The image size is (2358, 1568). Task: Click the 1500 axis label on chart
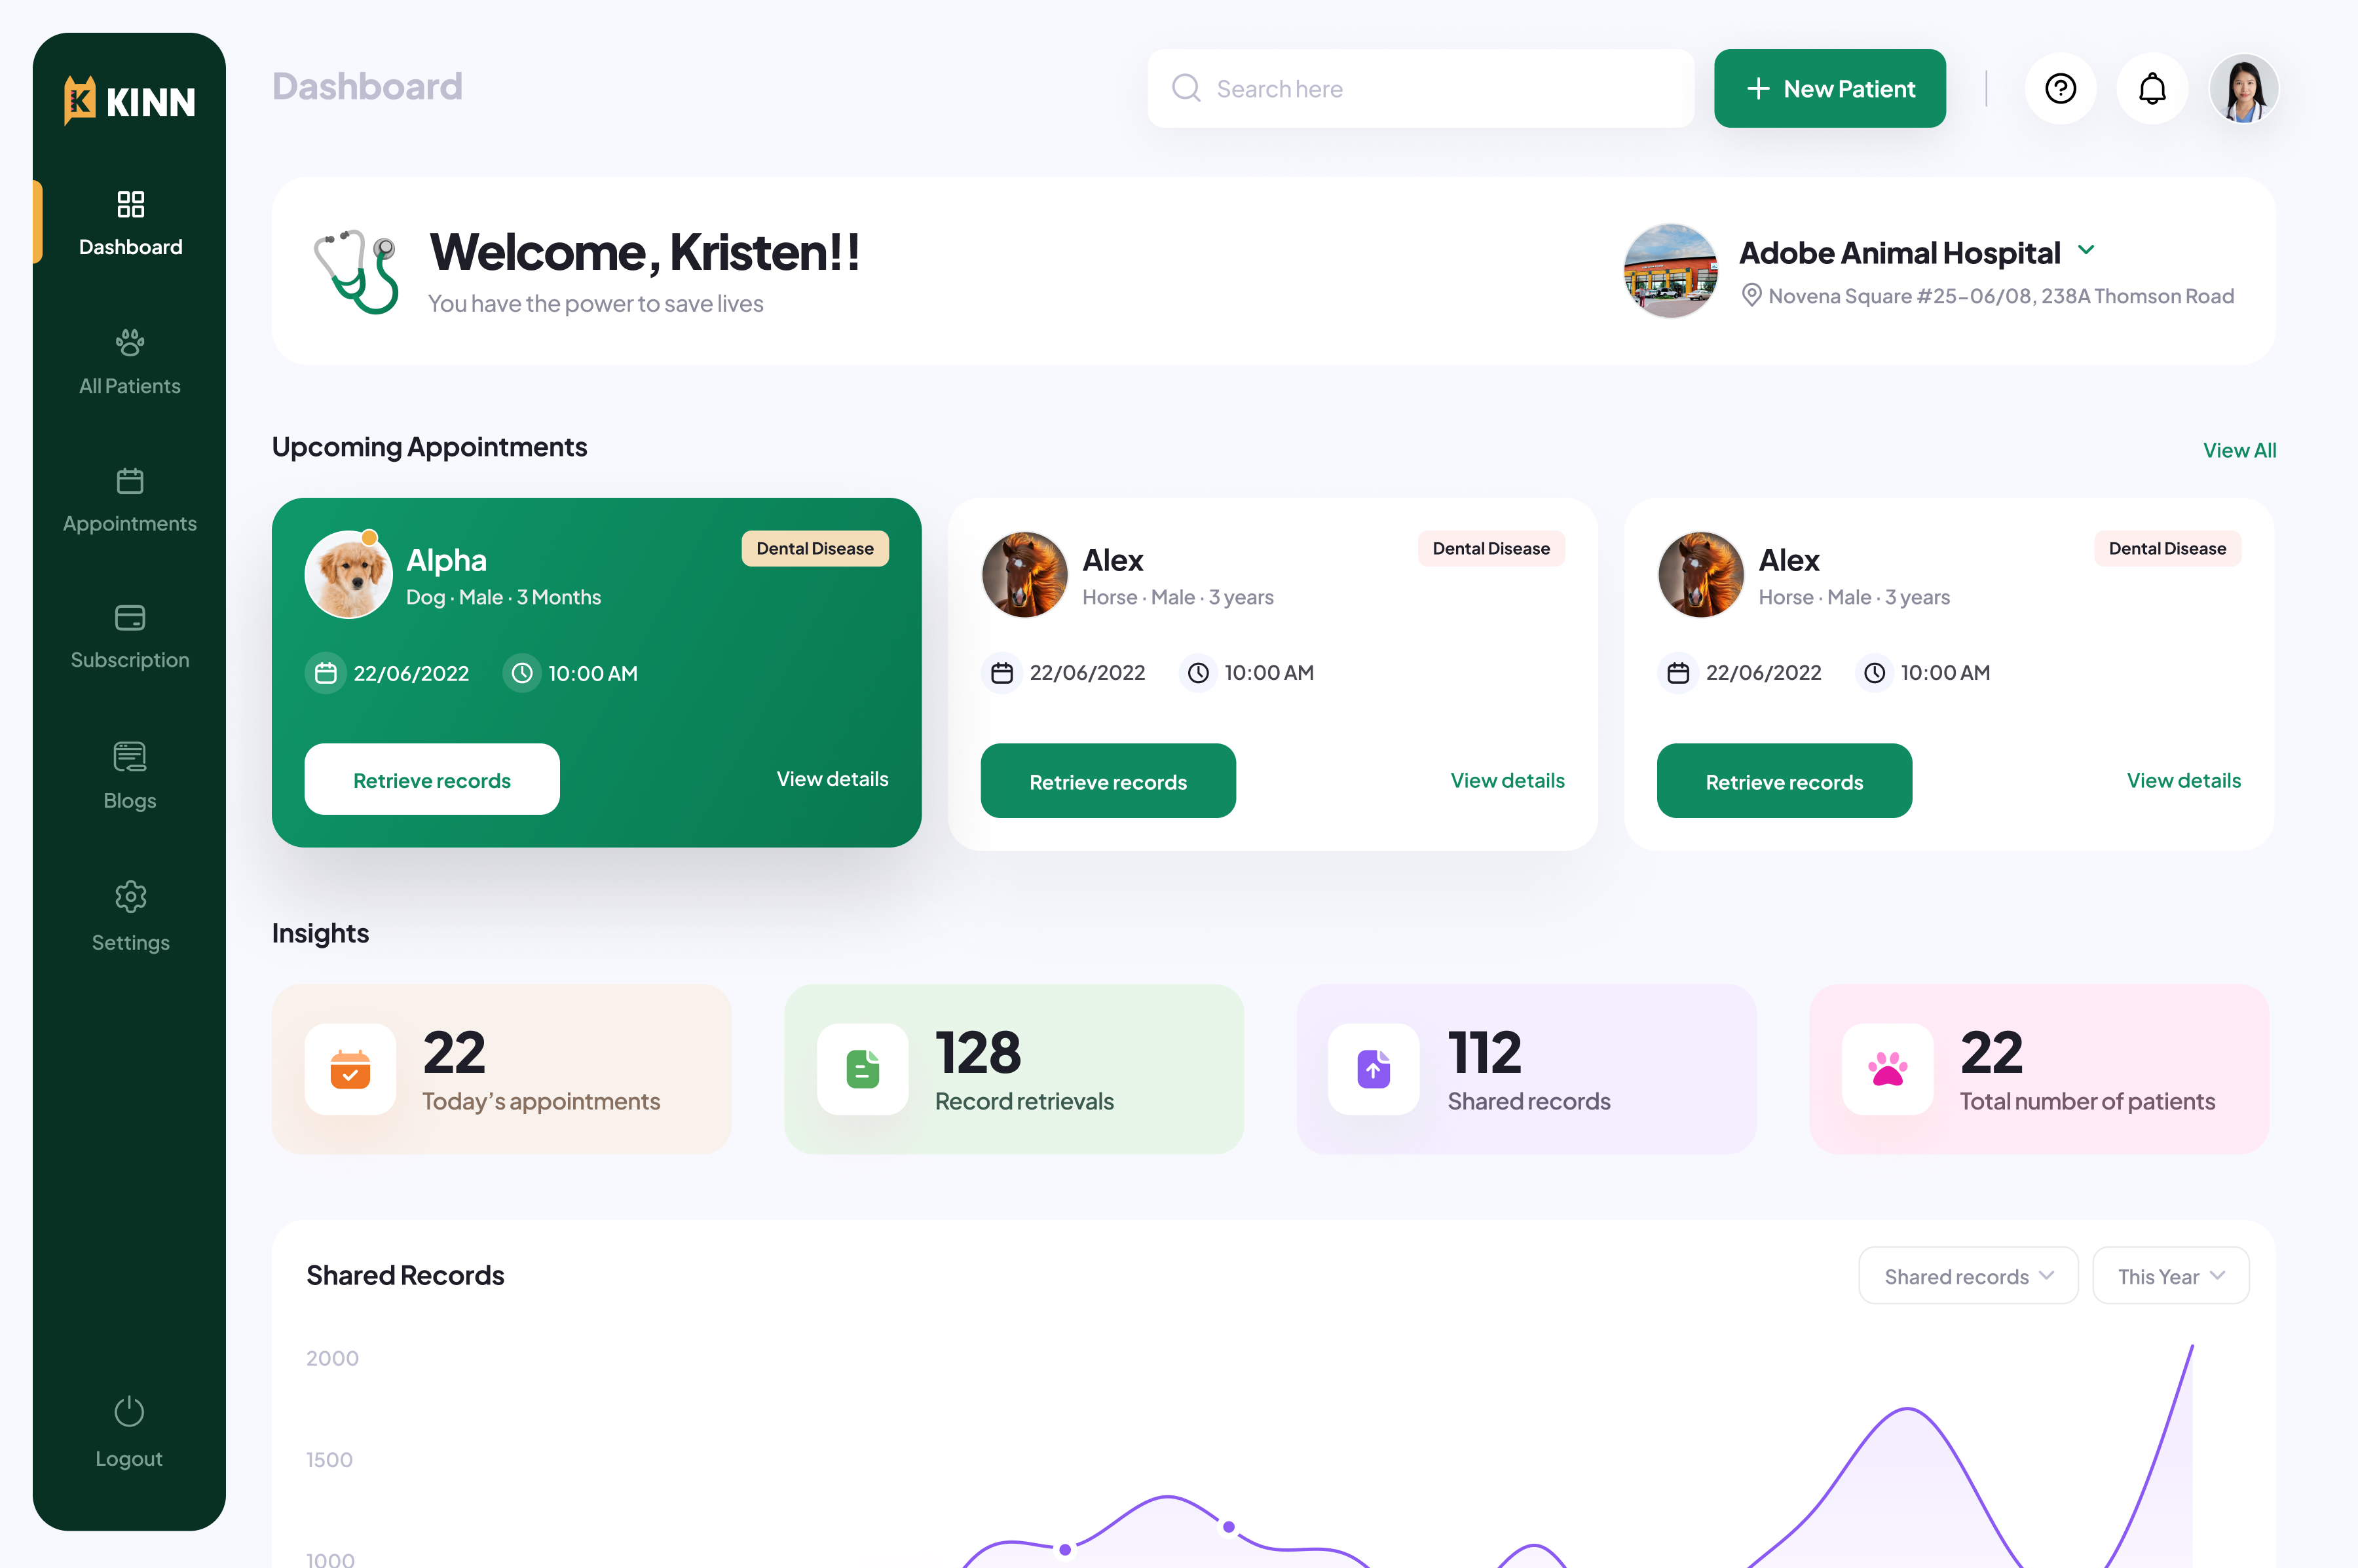329,1459
